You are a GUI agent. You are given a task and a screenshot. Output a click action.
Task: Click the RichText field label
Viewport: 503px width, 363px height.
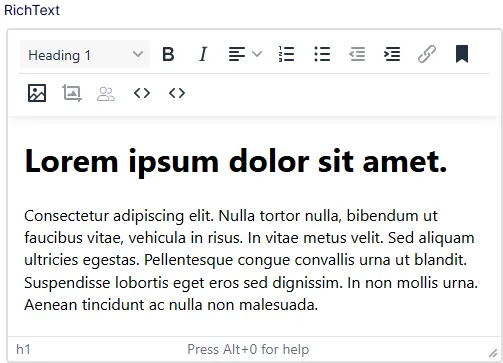32,10
